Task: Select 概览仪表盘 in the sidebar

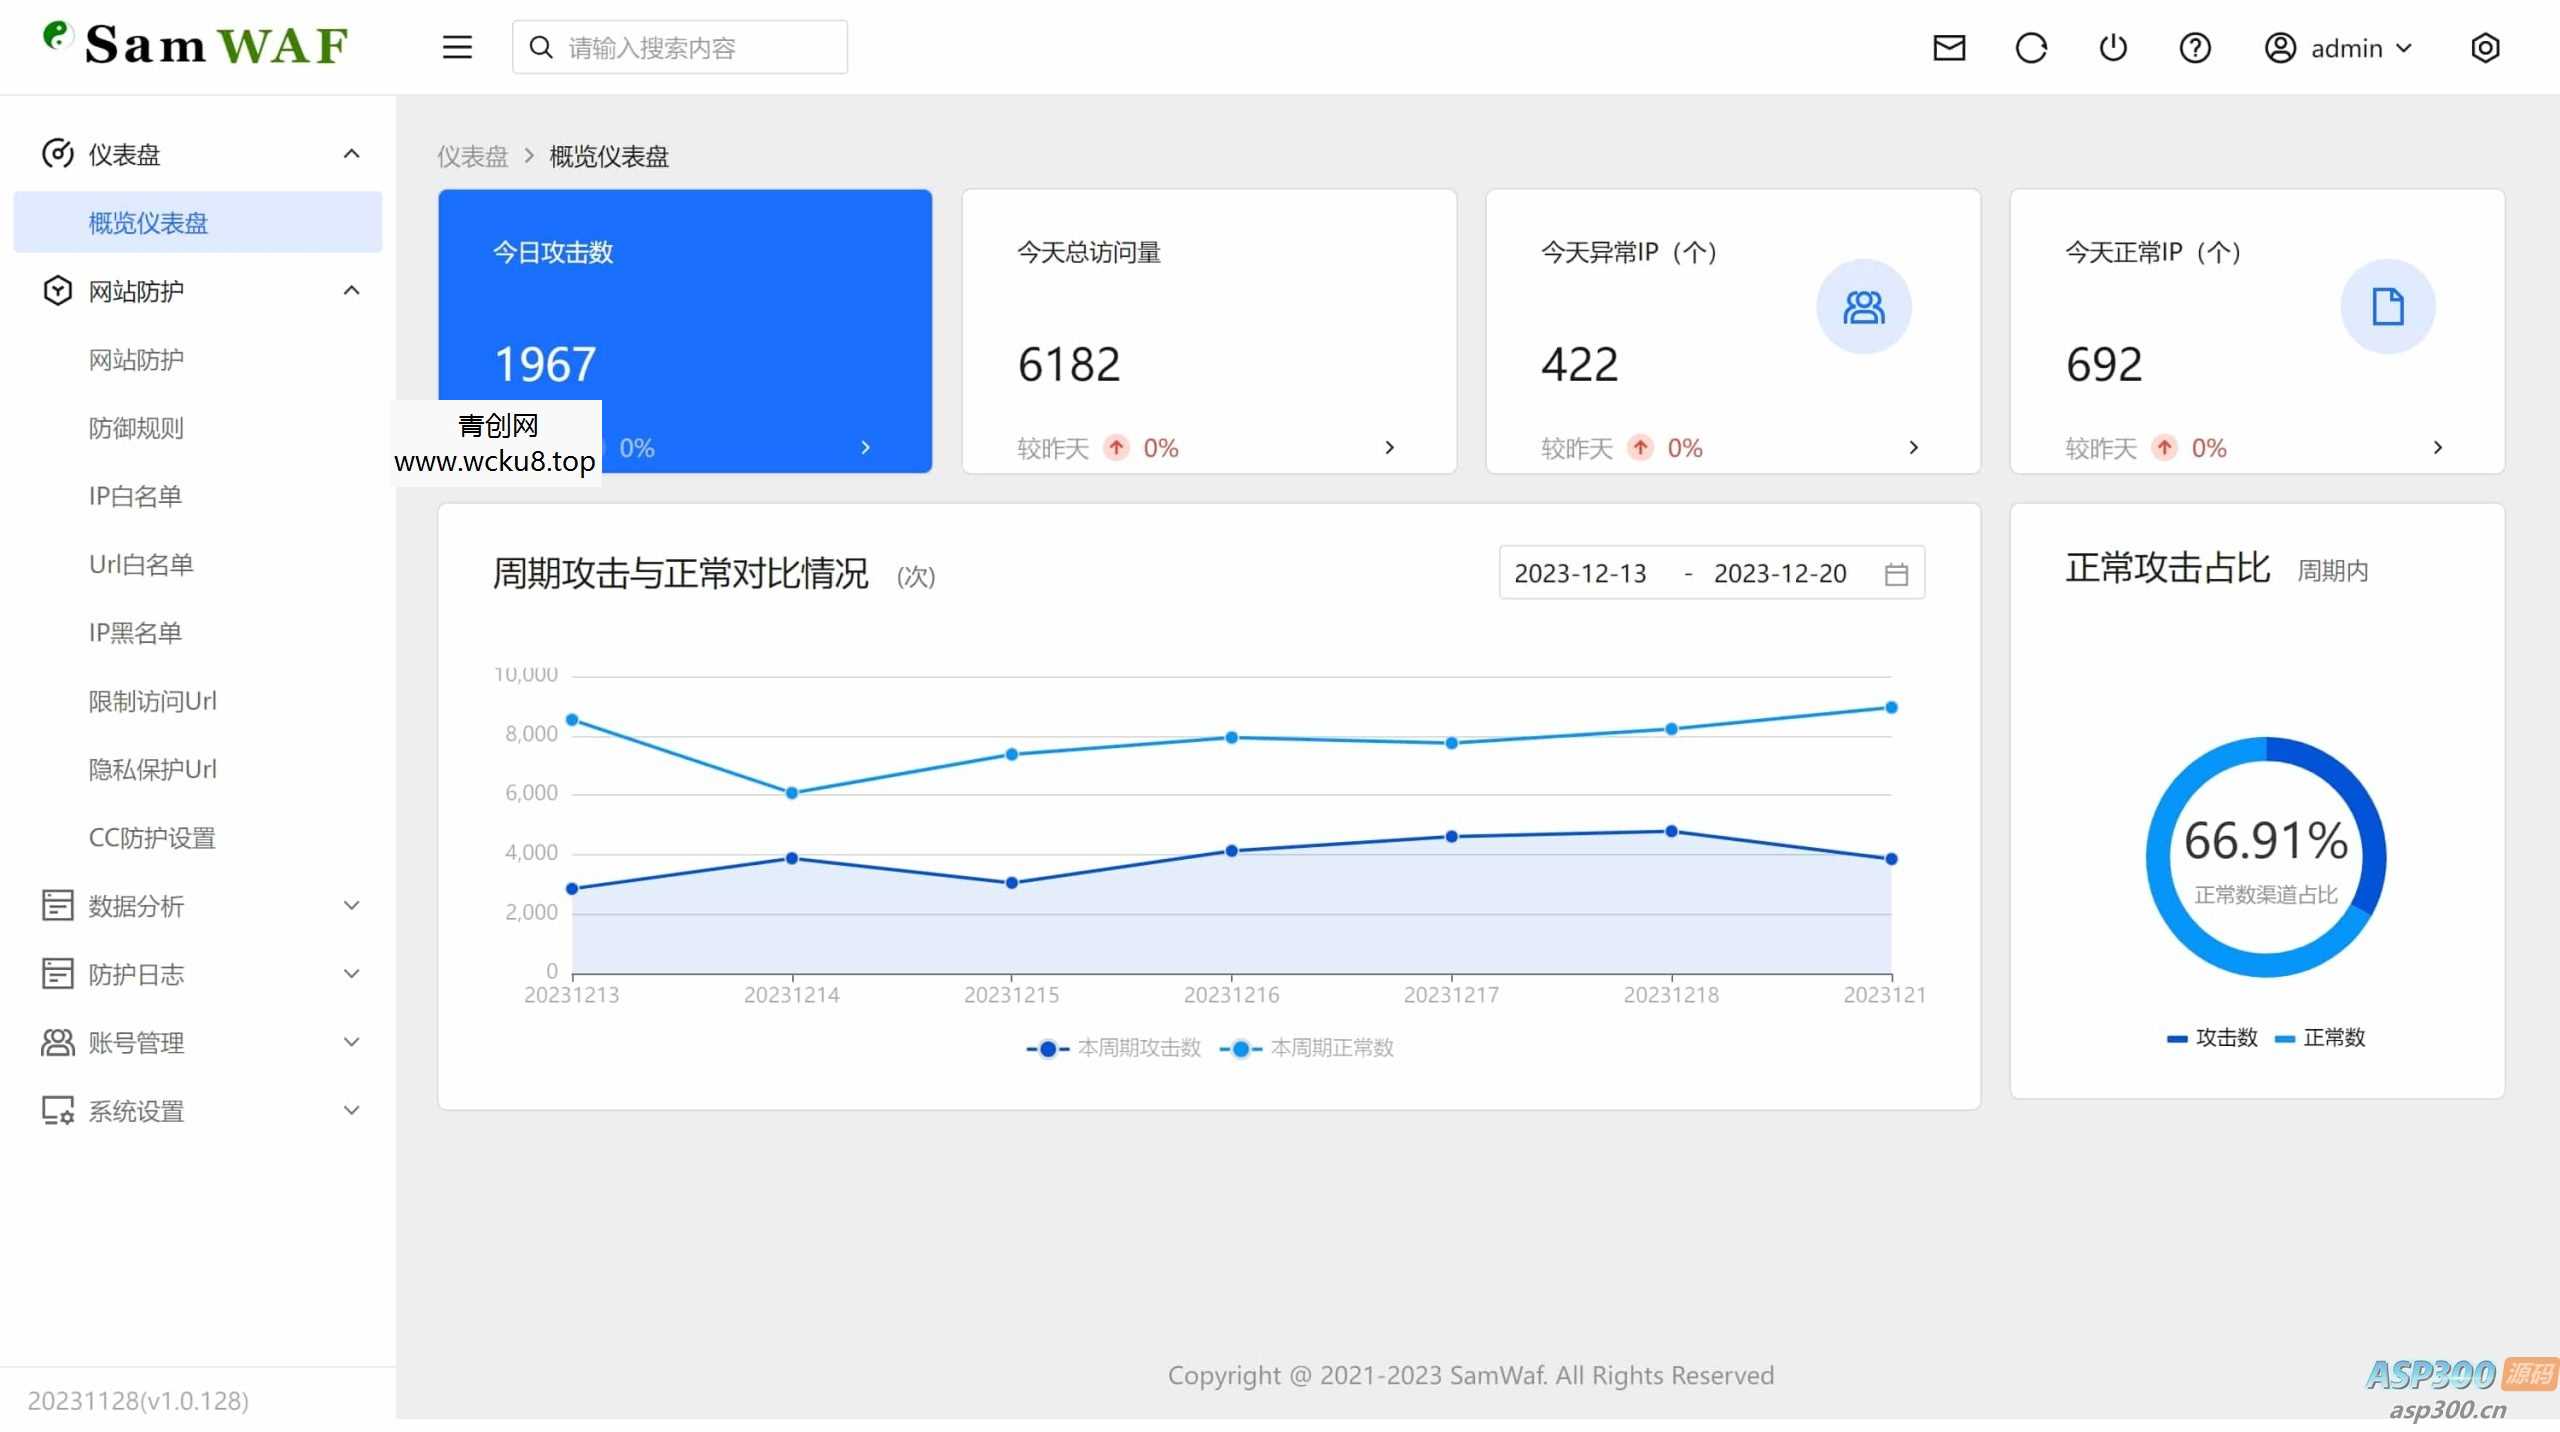Action: tap(148, 222)
